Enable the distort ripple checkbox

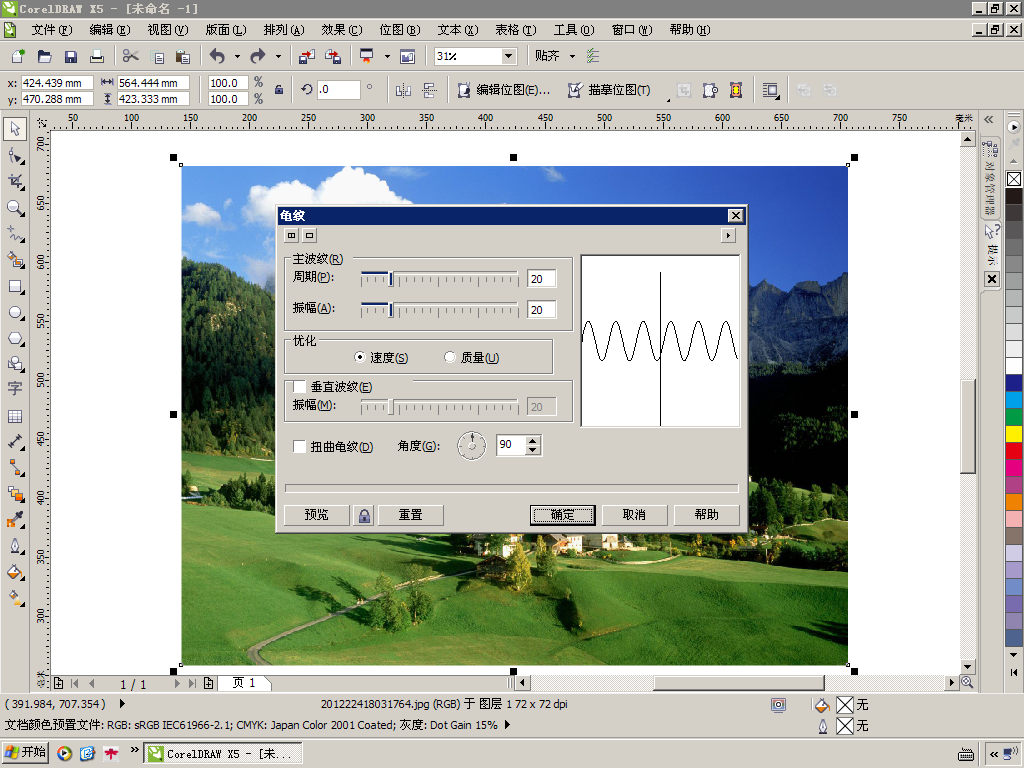tap(299, 447)
